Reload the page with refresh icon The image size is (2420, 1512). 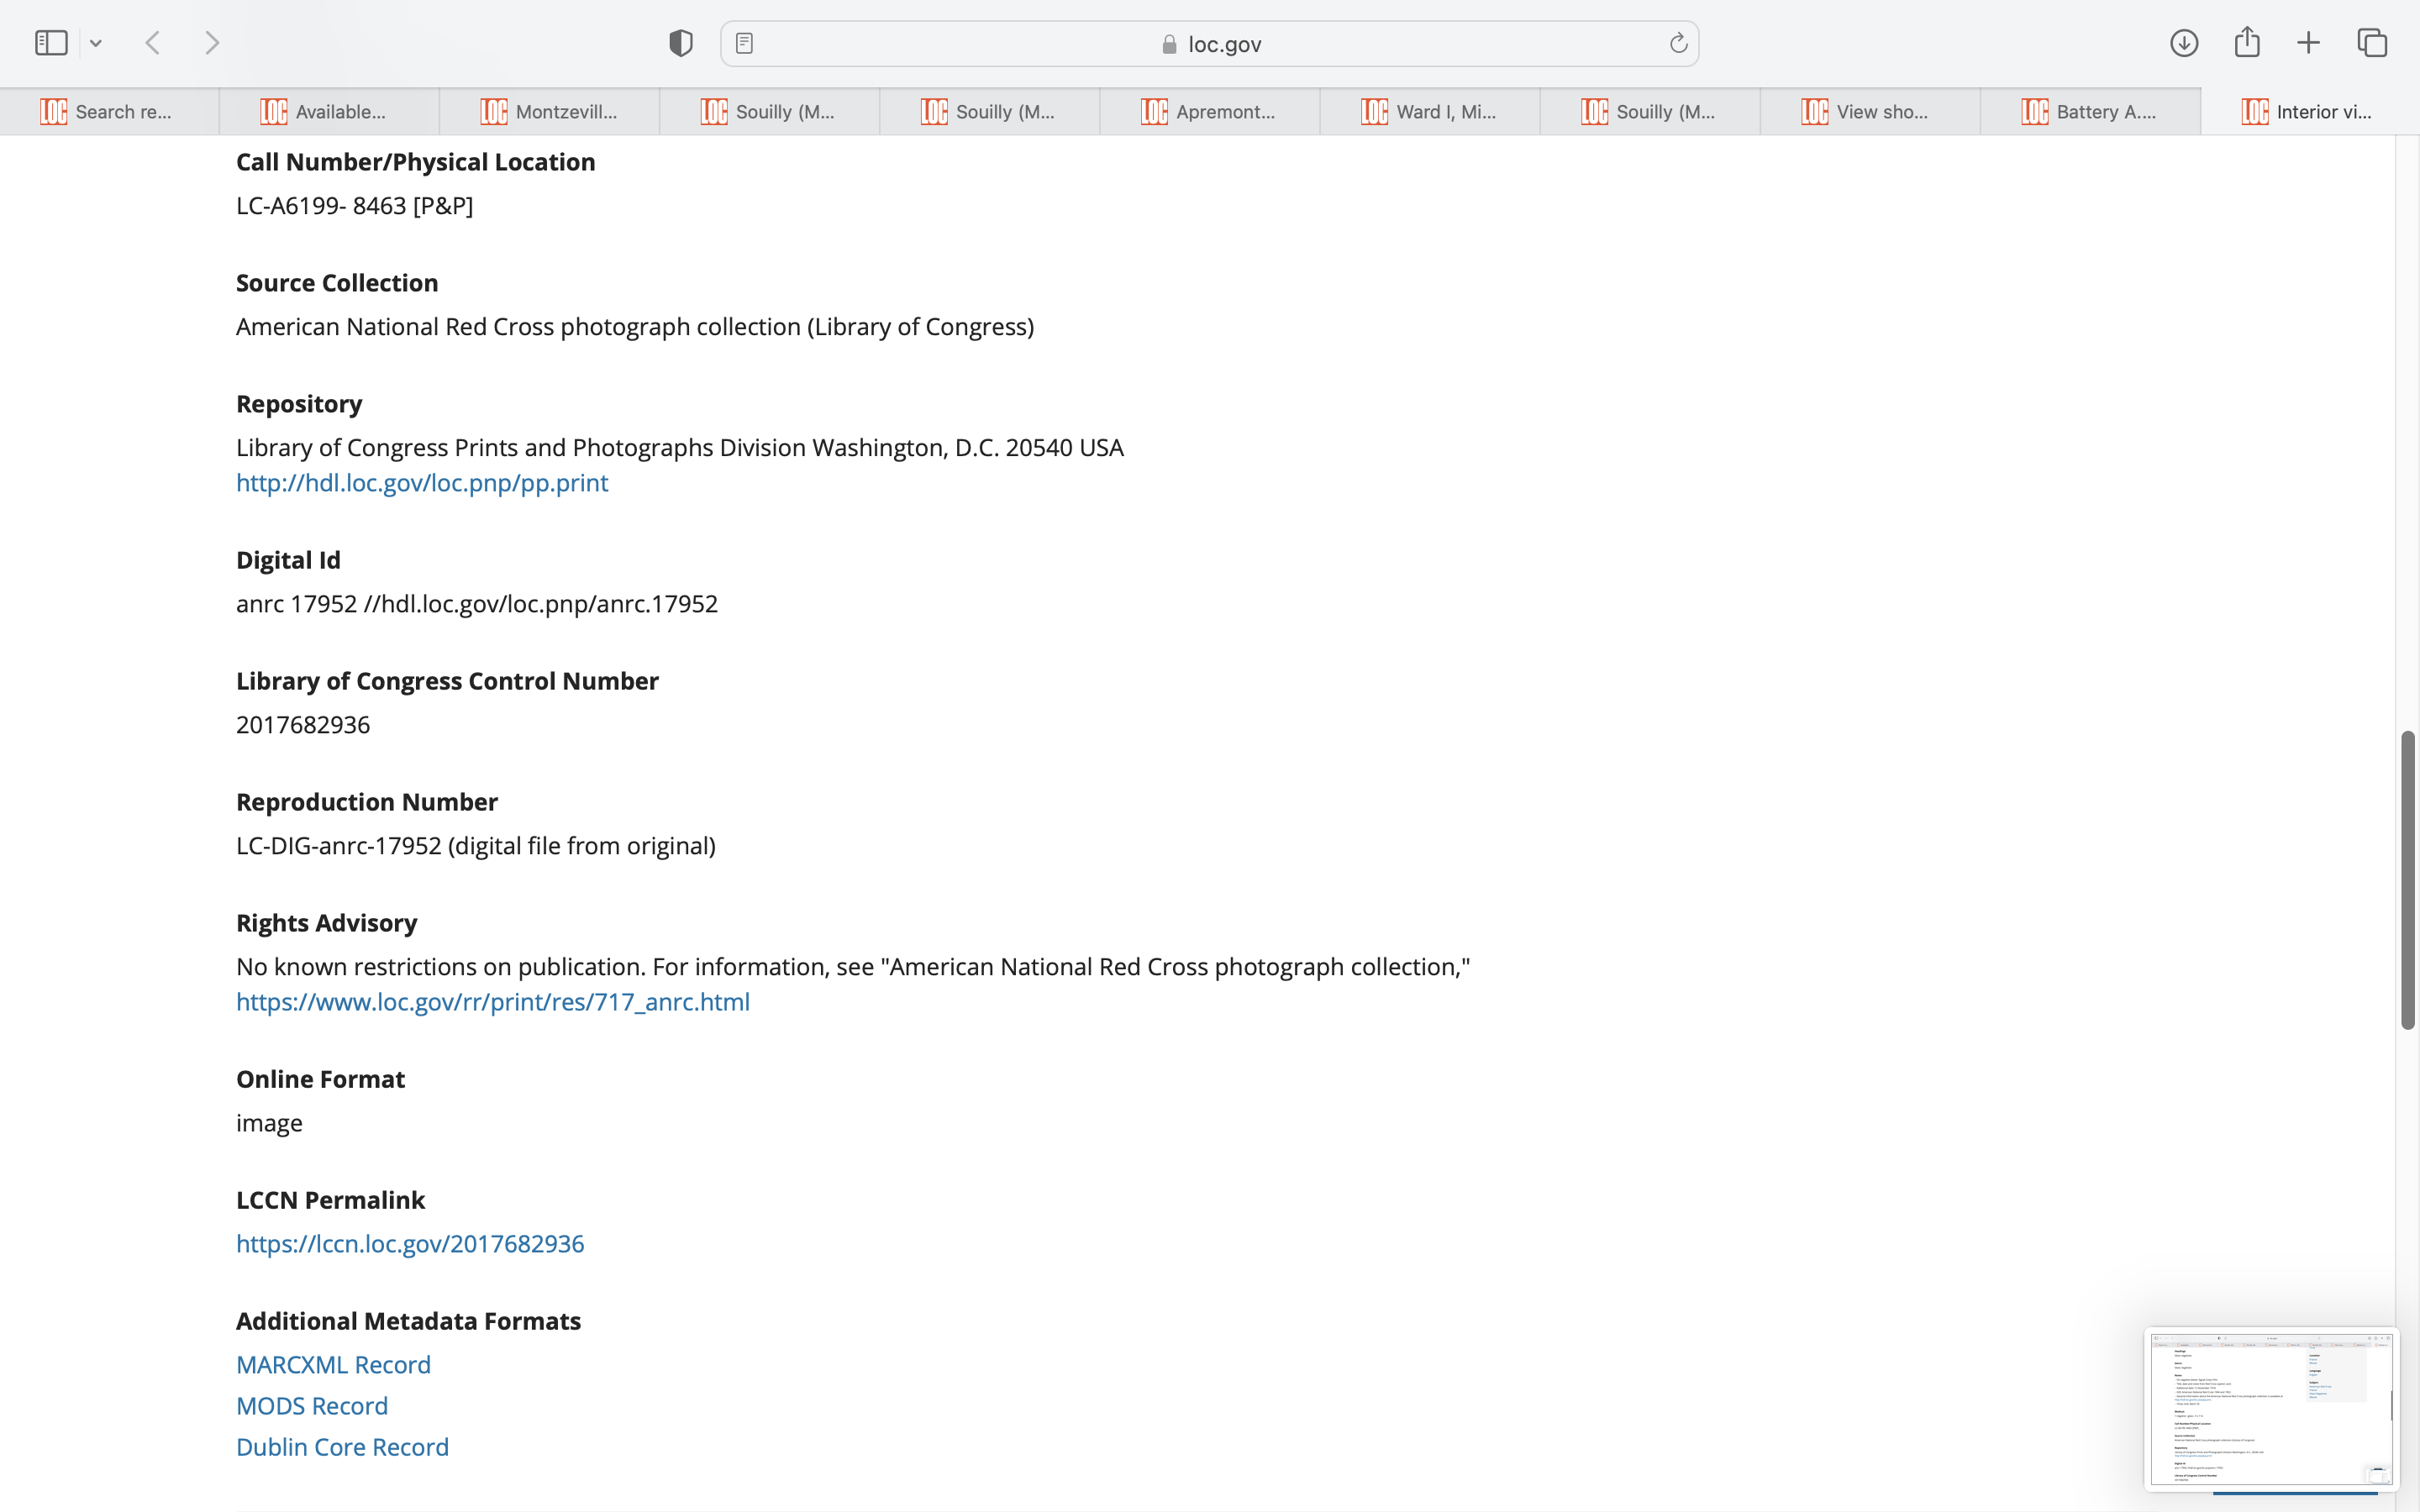click(x=1678, y=43)
